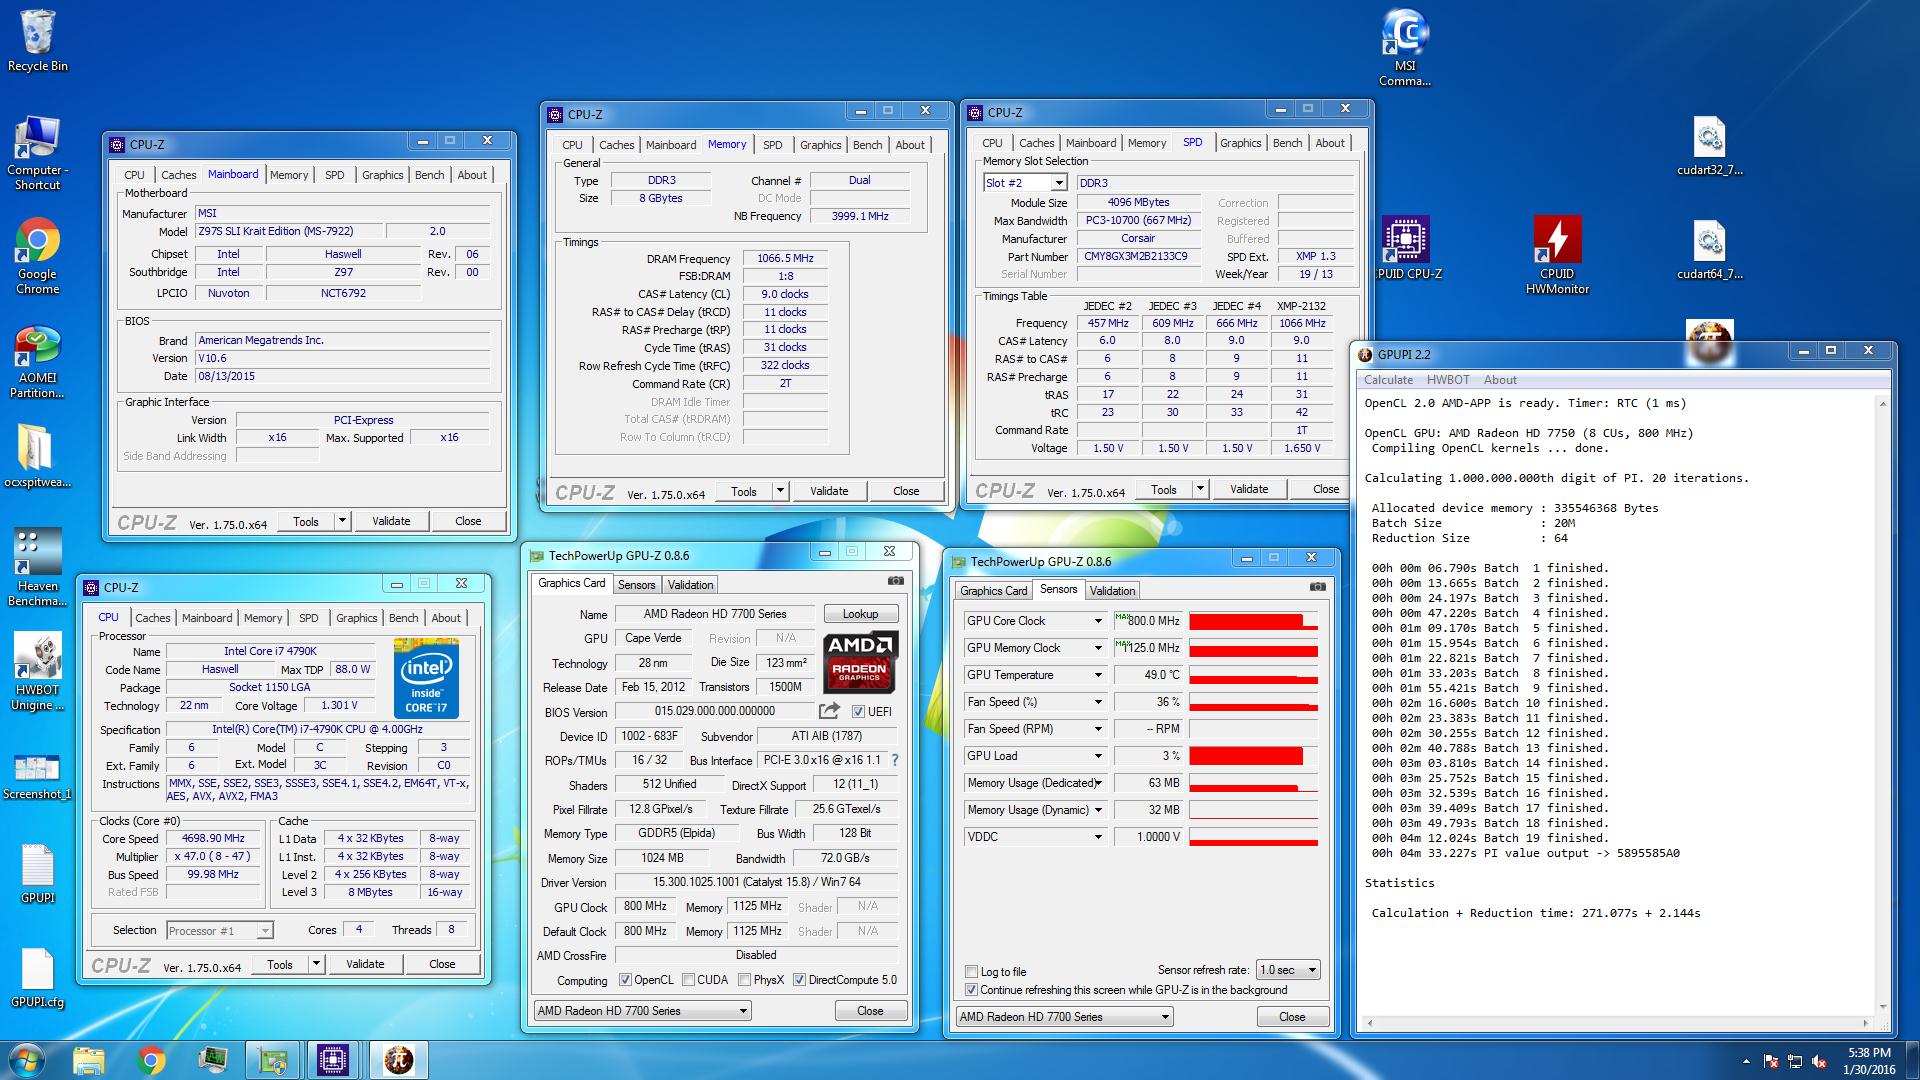
Task: Click the GPU-Z Graphics Card camera screenshot icon
Action: click(896, 580)
